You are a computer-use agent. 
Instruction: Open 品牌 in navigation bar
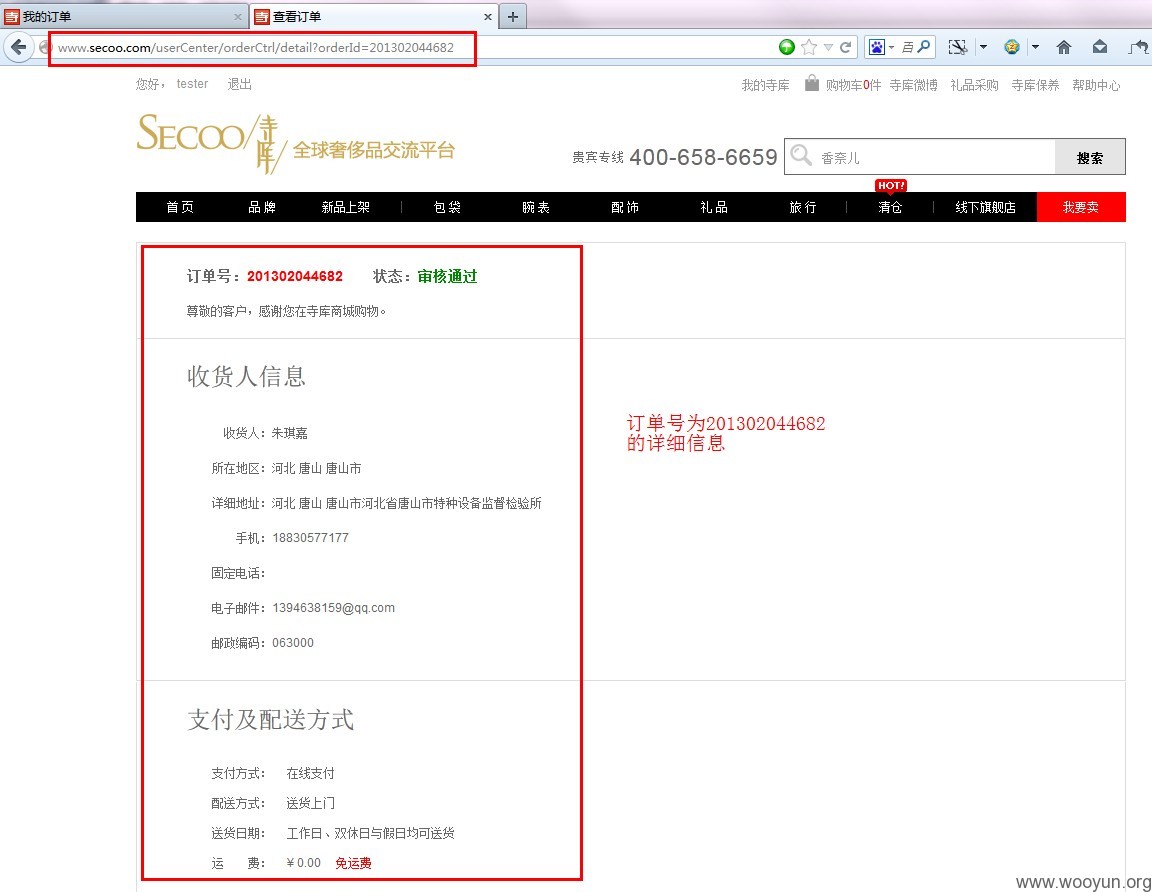point(262,207)
